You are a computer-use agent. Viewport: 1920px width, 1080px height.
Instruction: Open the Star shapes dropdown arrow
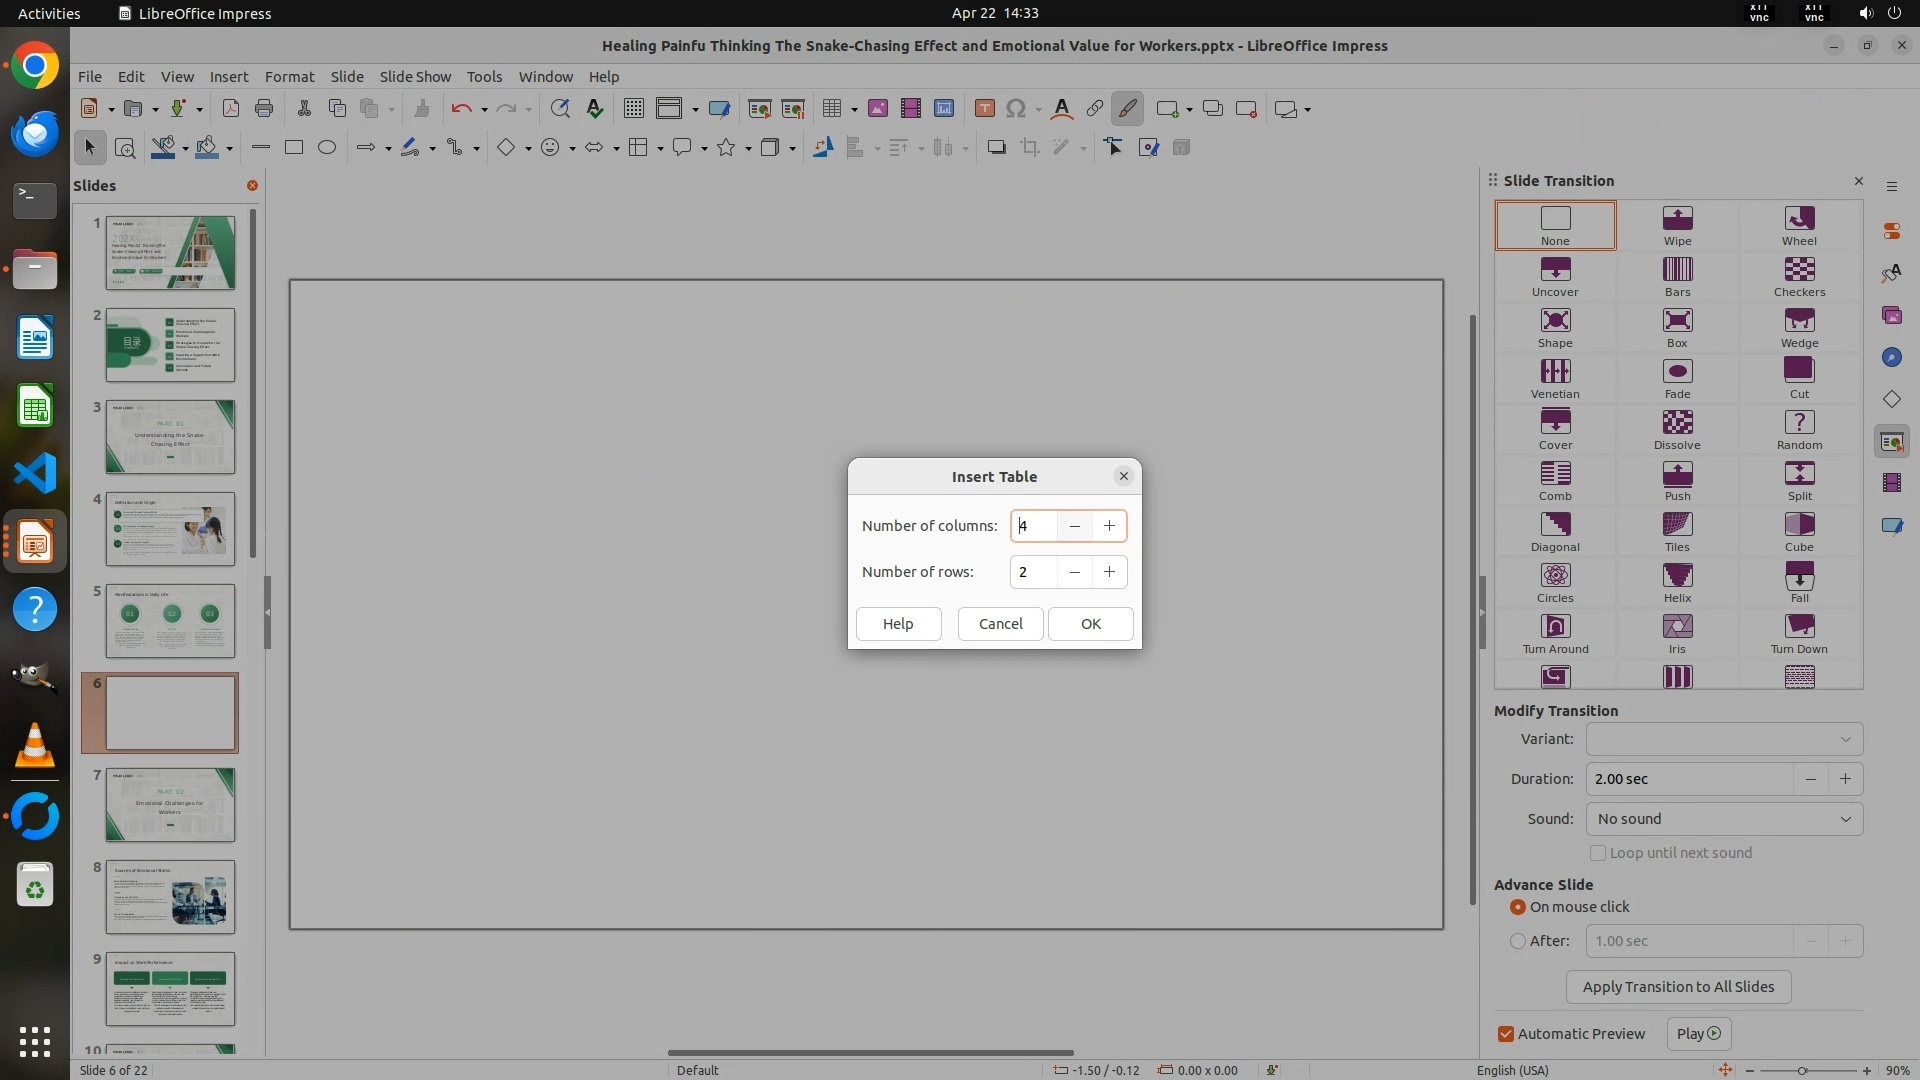[748, 149]
